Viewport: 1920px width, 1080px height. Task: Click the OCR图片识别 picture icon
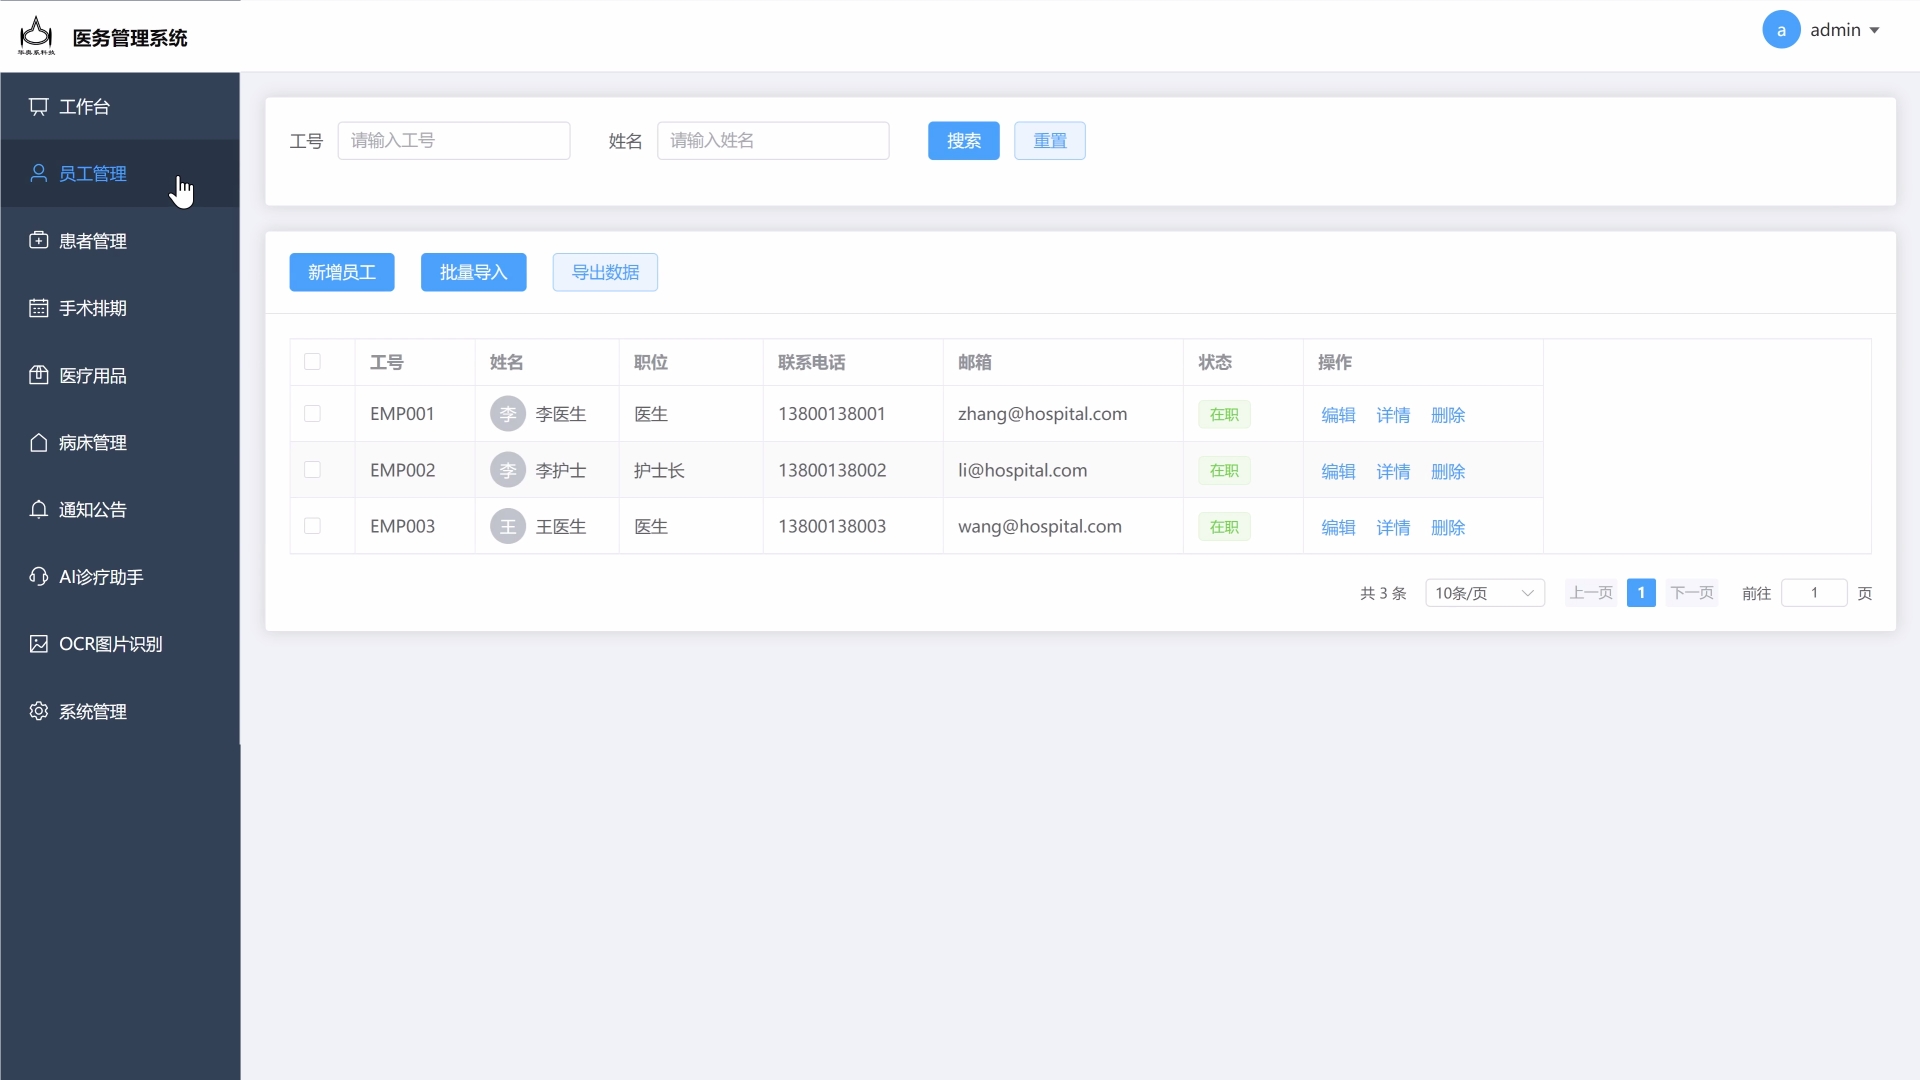point(38,644)
